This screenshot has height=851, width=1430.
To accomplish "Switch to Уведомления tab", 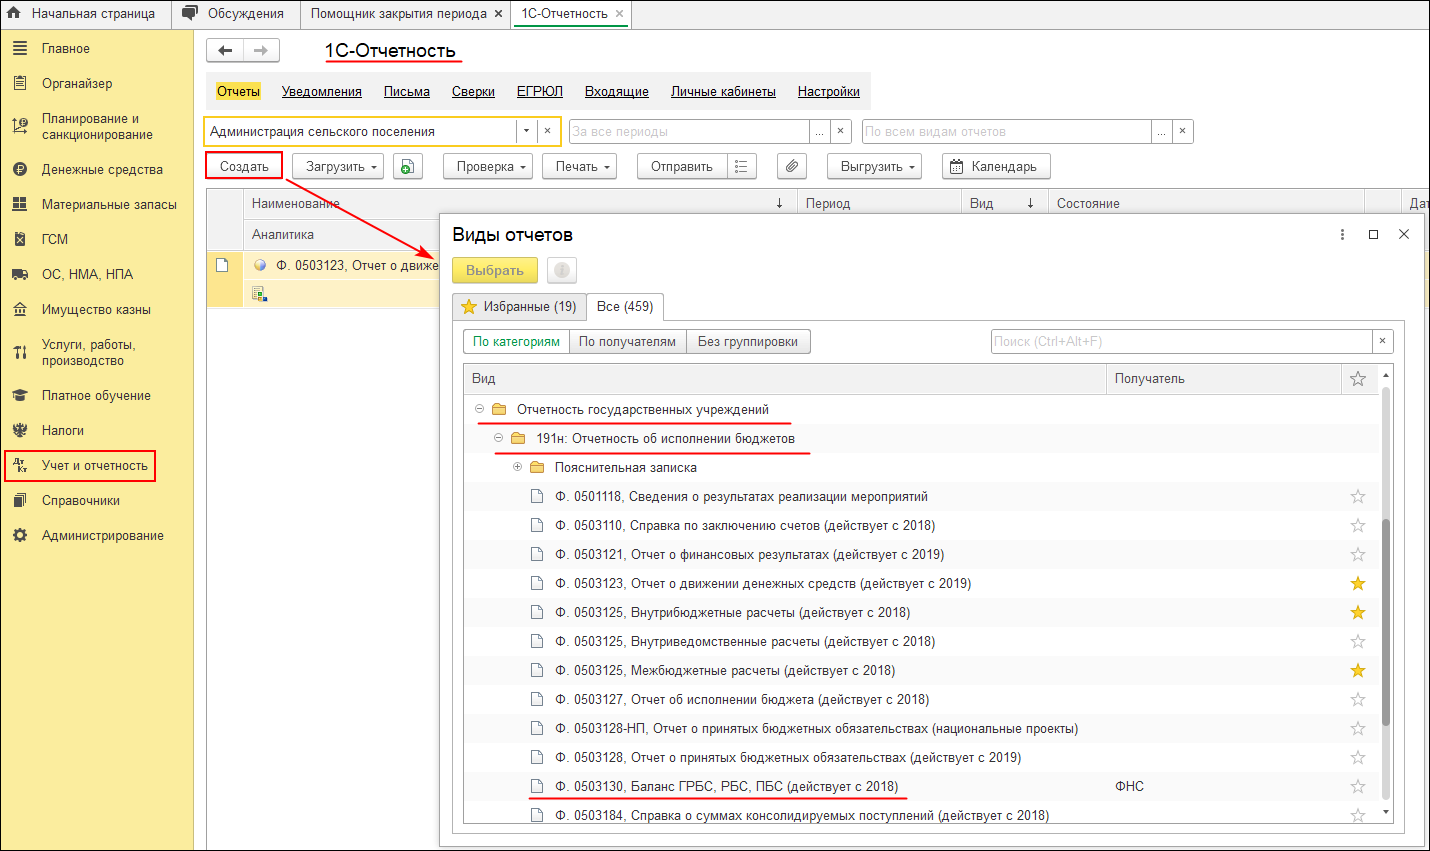I will (322, 91).
